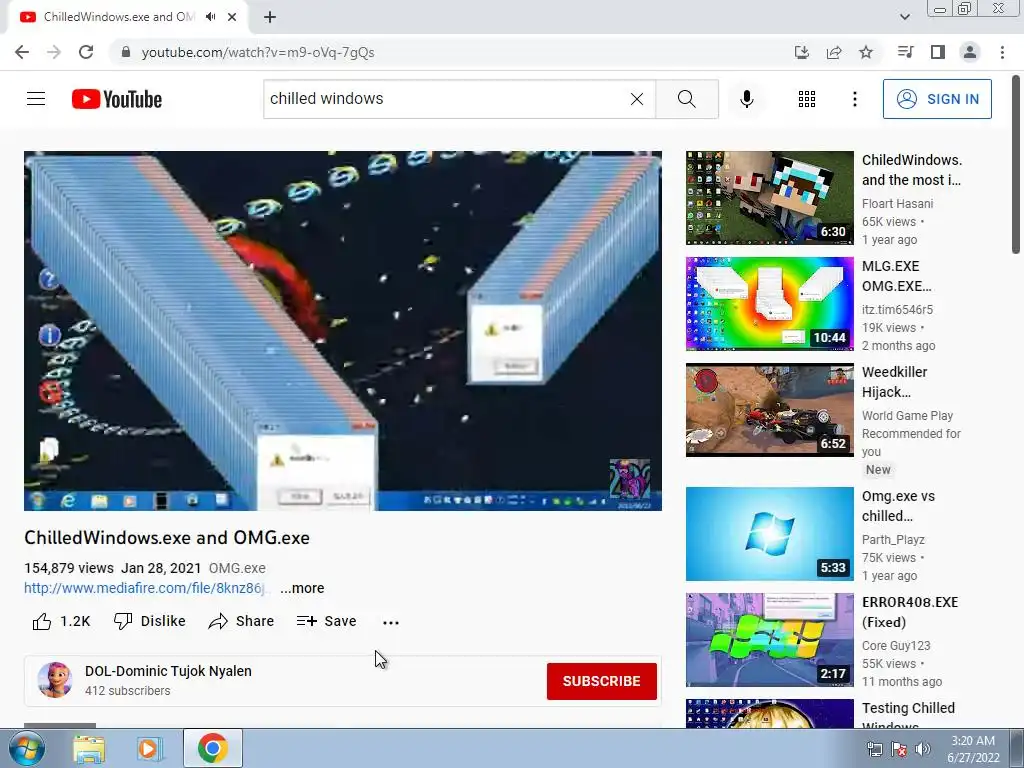This screenshot has height=768, width=1024.
Task: Open DOL-Dominic Tujok Nyalen channel avatar
Action: click(x=55, y=680)
